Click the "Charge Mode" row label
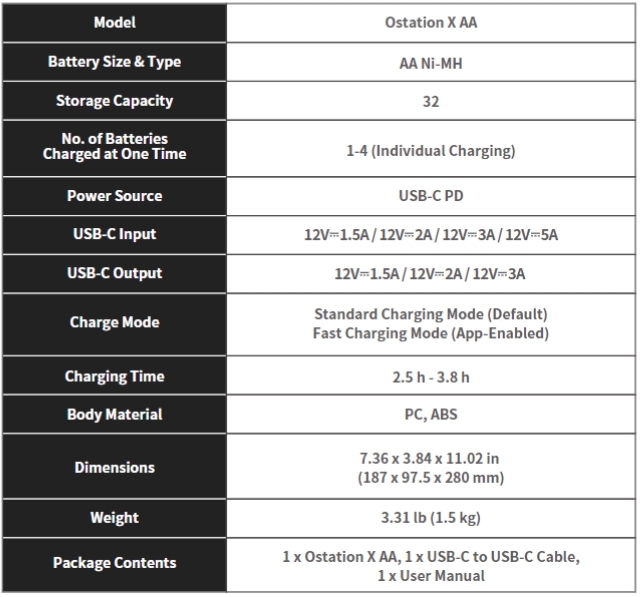 click(114, 323)
